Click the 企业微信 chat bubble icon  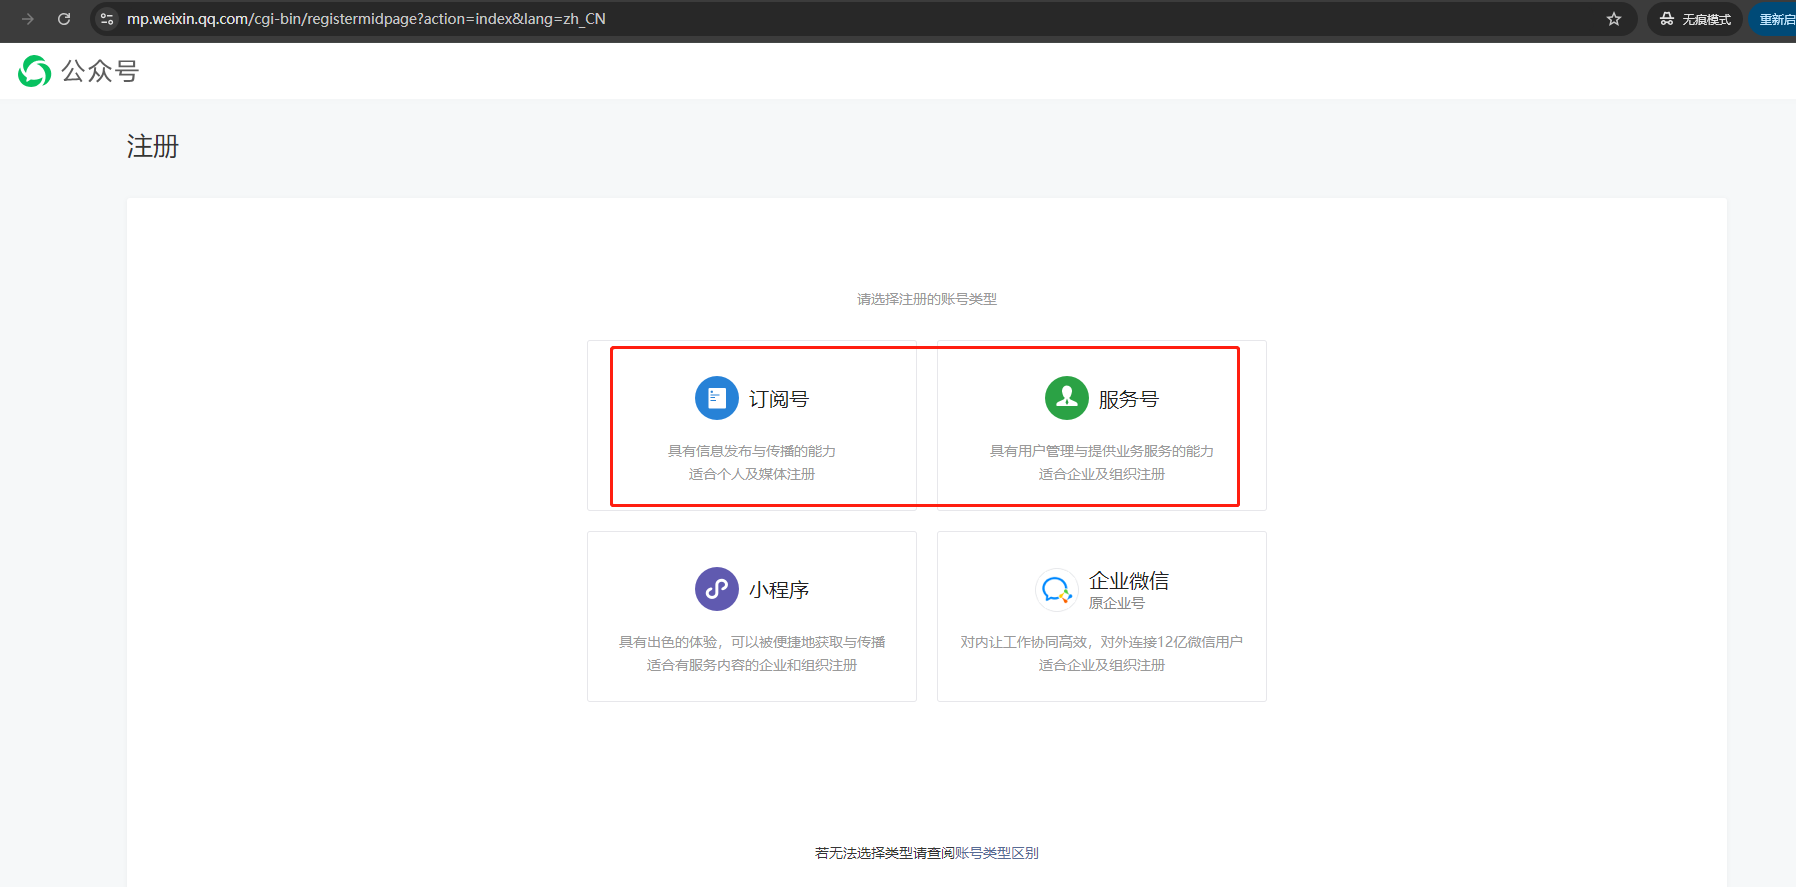1056,590
